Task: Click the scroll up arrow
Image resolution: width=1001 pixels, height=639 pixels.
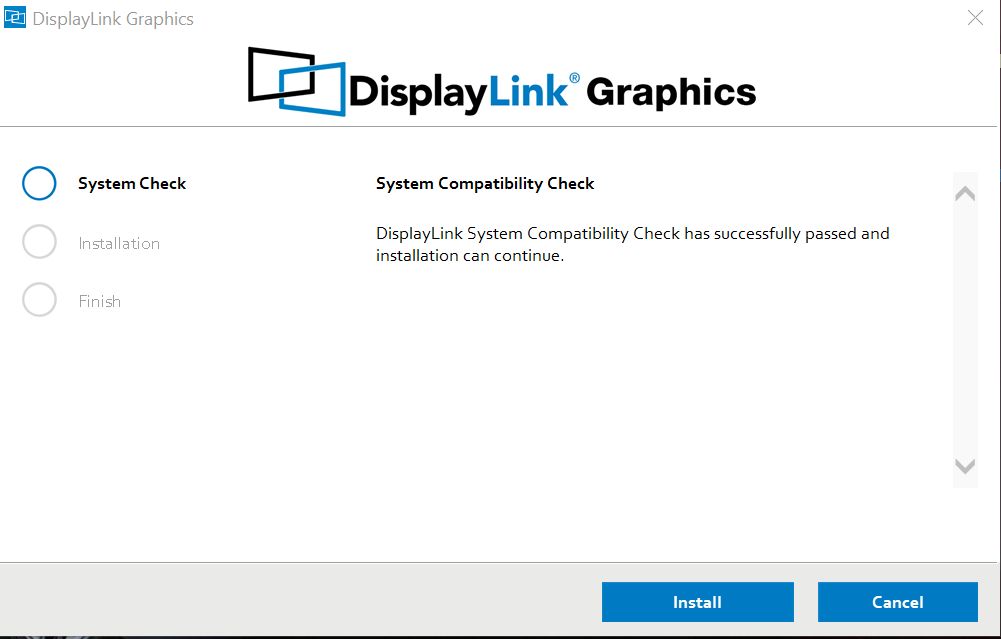Action: click(x=965, y=193)
